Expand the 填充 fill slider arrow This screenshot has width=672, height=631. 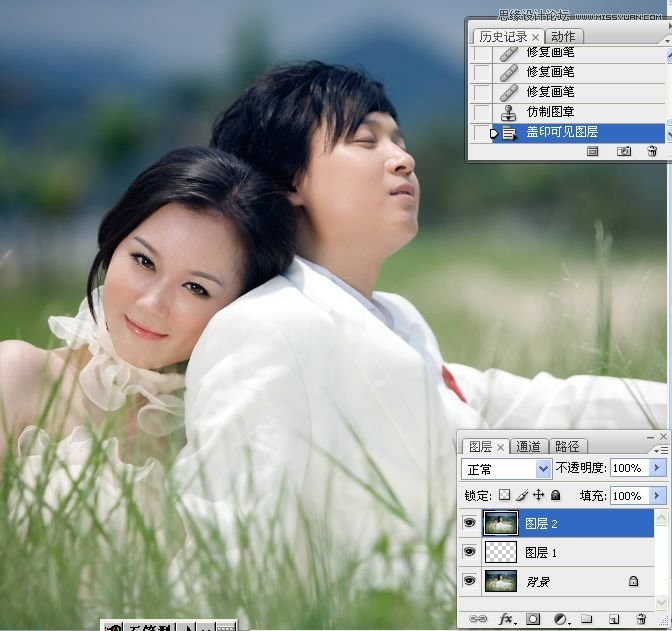coord(657,495)
